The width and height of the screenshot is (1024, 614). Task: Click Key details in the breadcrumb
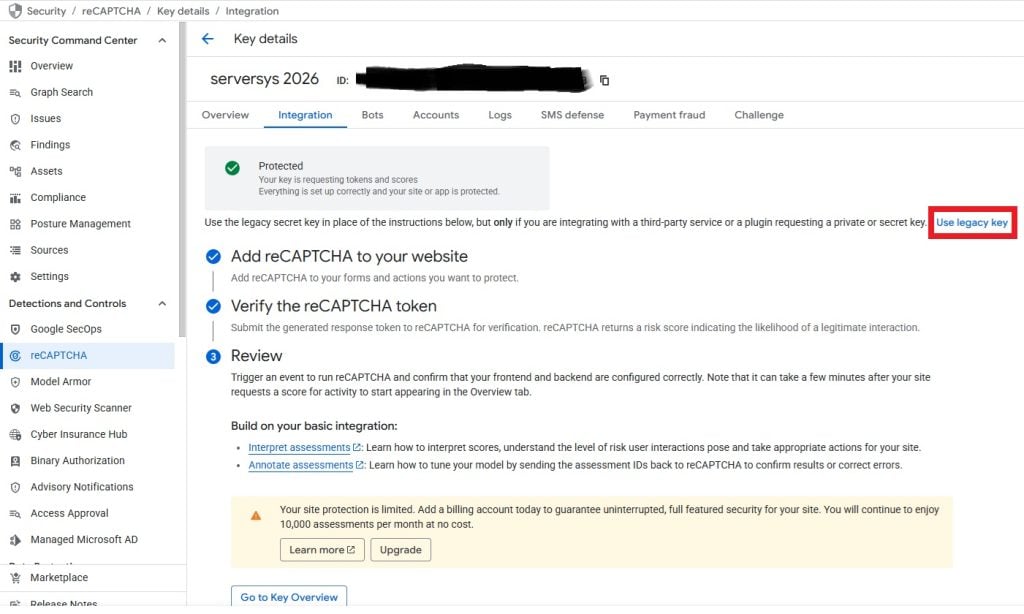coord(183,11)
